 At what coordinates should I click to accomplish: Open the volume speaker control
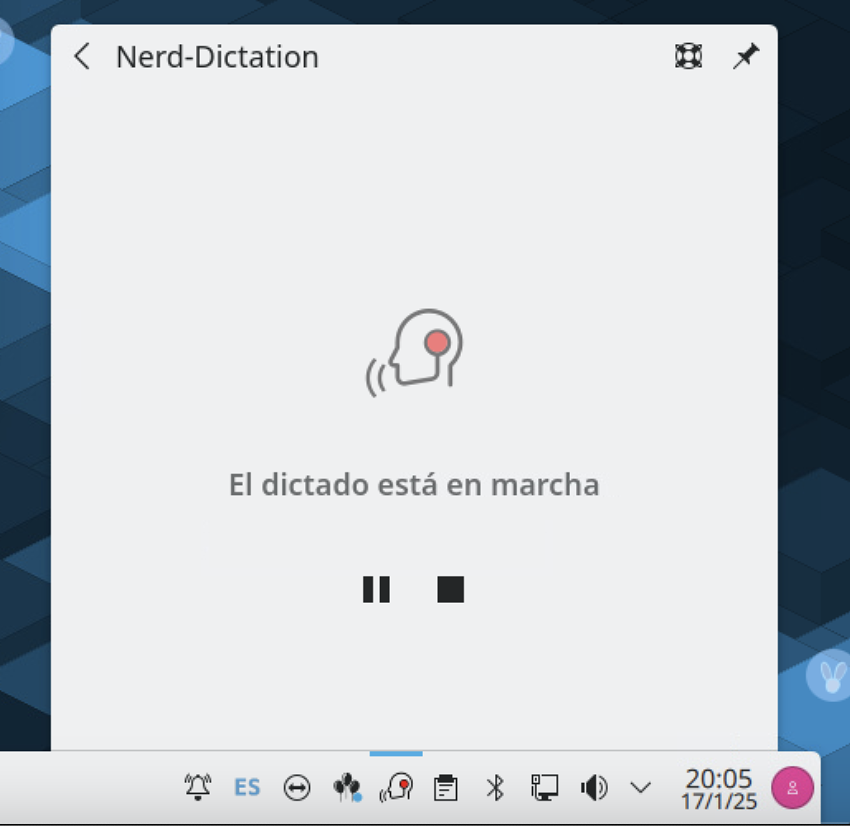[594, 788]
